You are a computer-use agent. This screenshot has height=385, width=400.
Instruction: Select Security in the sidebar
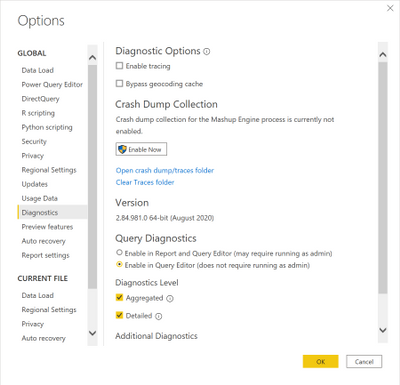click(x=34, y=142)
